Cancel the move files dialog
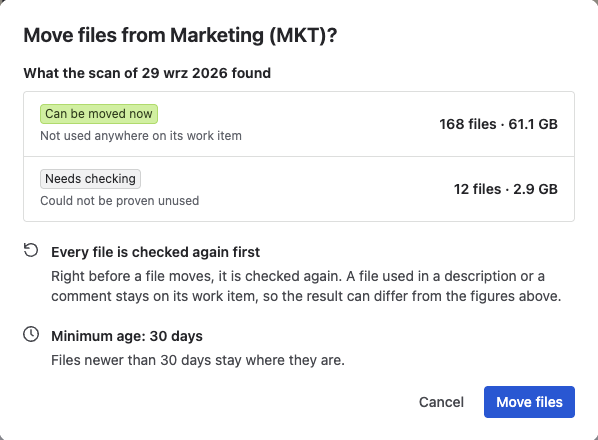The image size is (598, 440). 441,402
